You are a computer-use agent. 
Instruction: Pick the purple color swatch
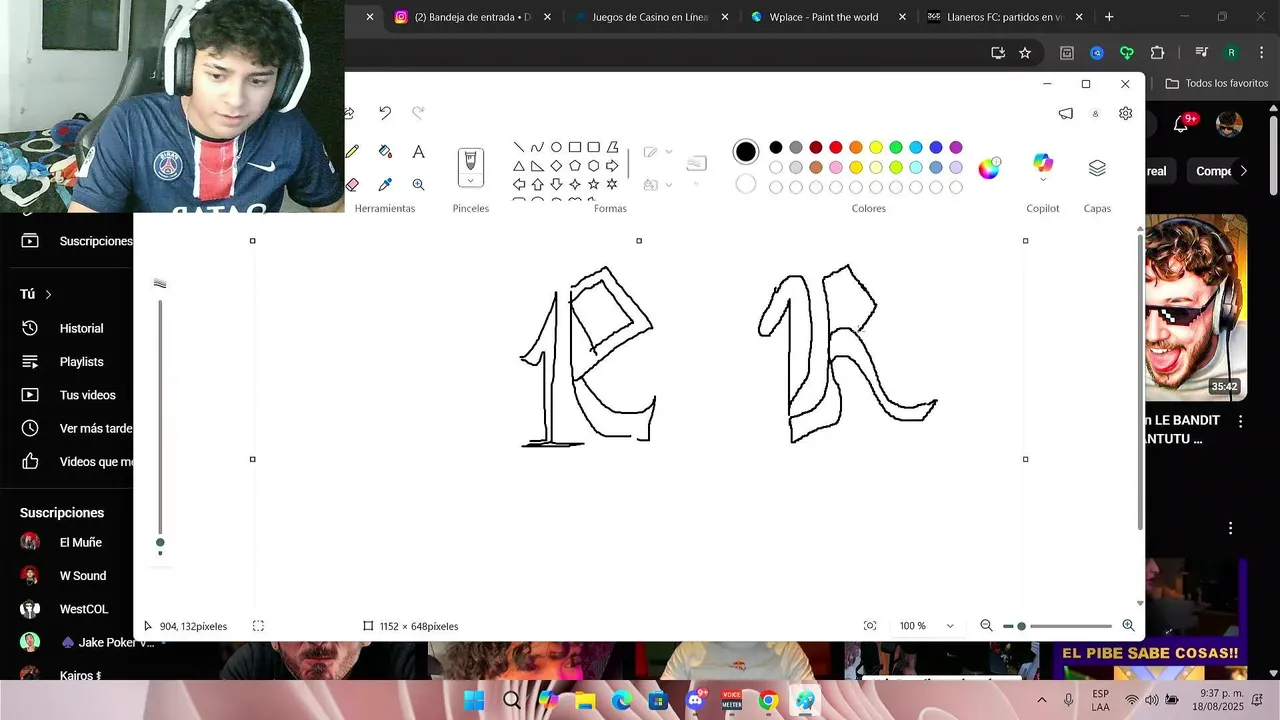coord(956,147)
